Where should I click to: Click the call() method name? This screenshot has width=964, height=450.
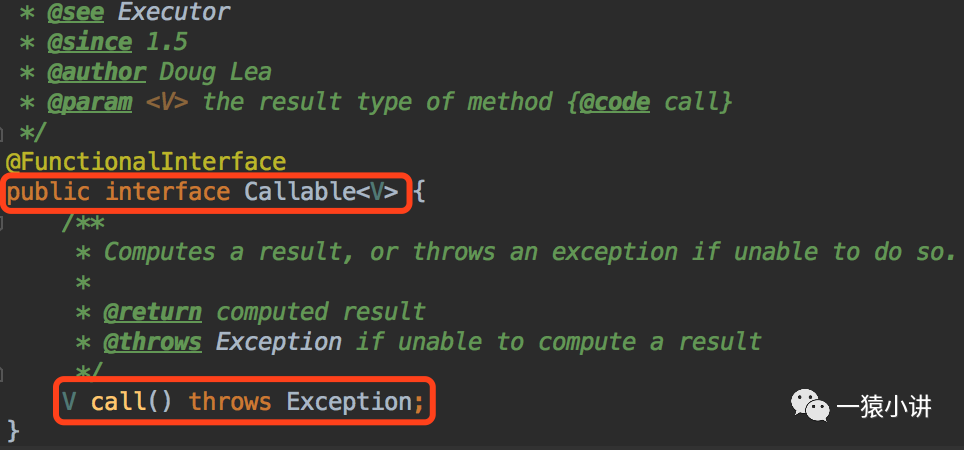pos(118,402)
